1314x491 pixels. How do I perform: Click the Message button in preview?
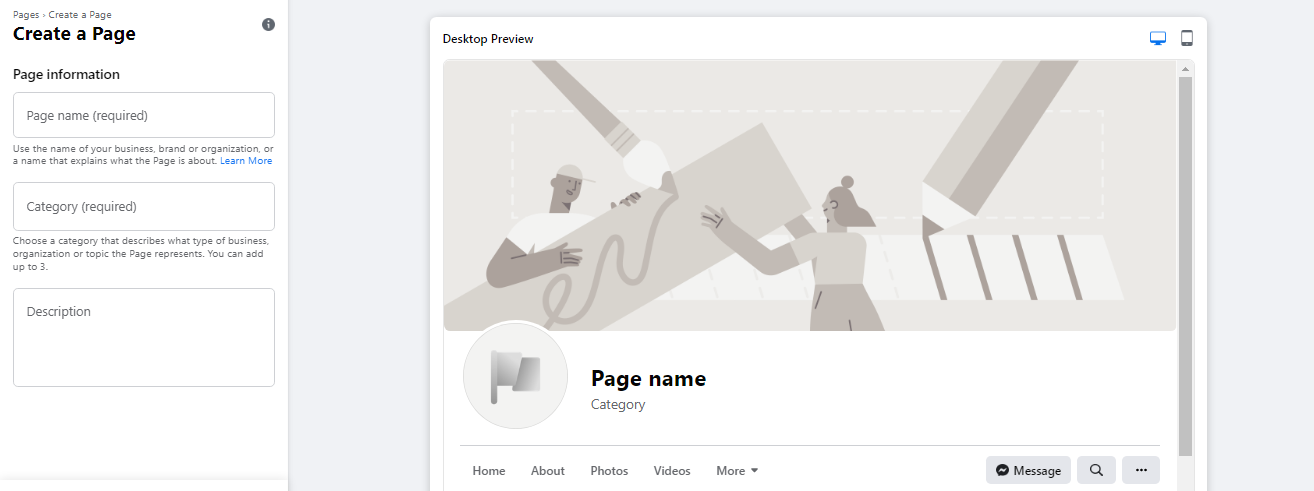click(x=1028, y=470)
